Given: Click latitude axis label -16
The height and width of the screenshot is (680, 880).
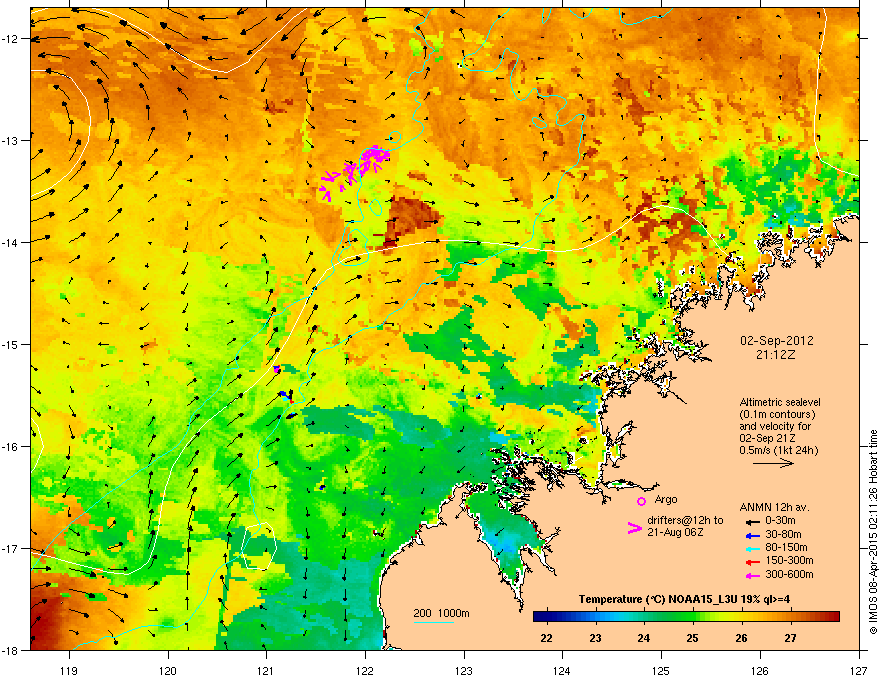Looking at the screenshot, I should pos(11,447).
